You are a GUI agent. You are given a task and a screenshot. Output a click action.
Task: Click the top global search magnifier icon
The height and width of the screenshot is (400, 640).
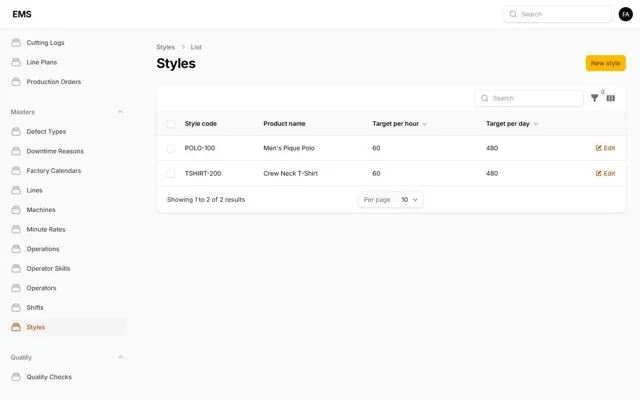[x=513, y=14]
